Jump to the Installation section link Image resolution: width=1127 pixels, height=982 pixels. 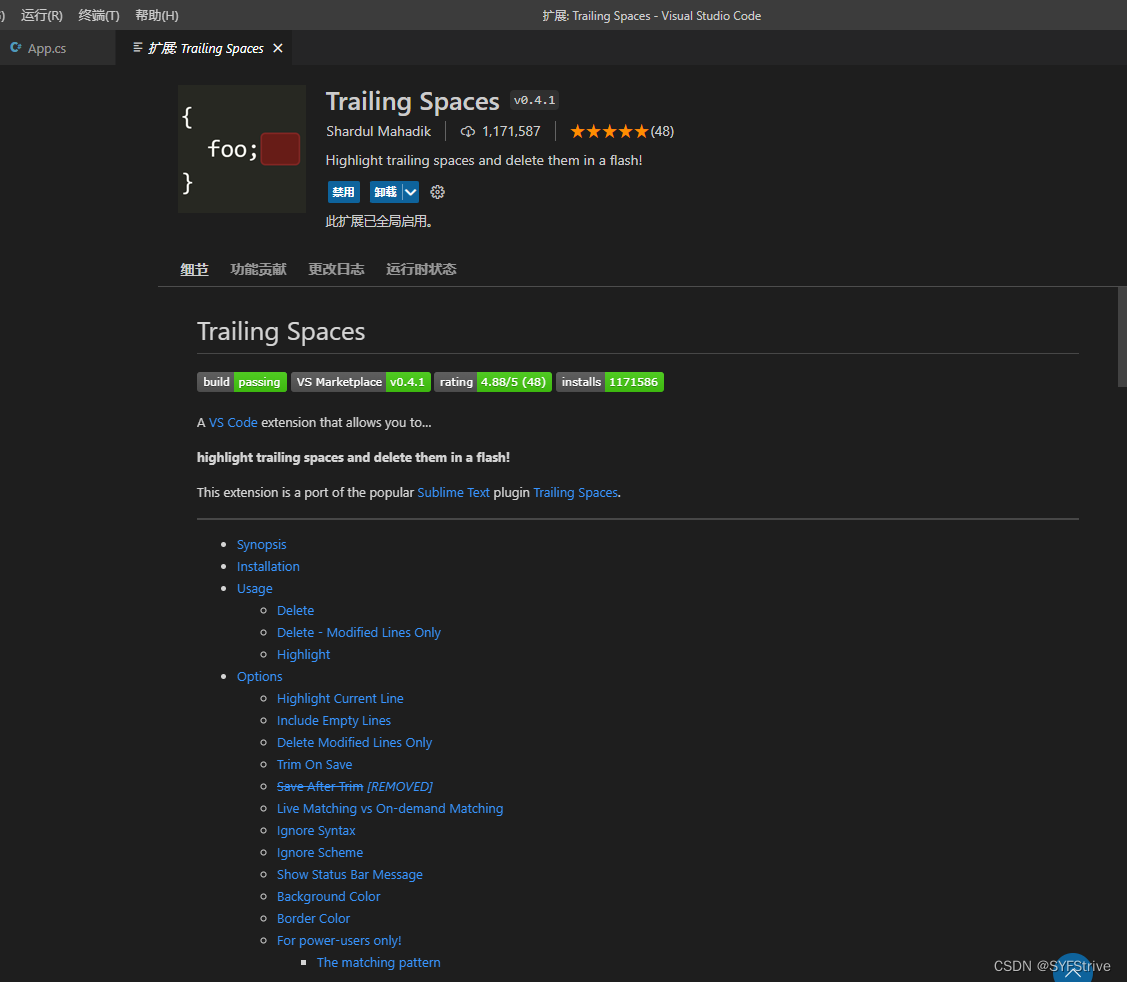pyautogui.click(x=268, y=566)
